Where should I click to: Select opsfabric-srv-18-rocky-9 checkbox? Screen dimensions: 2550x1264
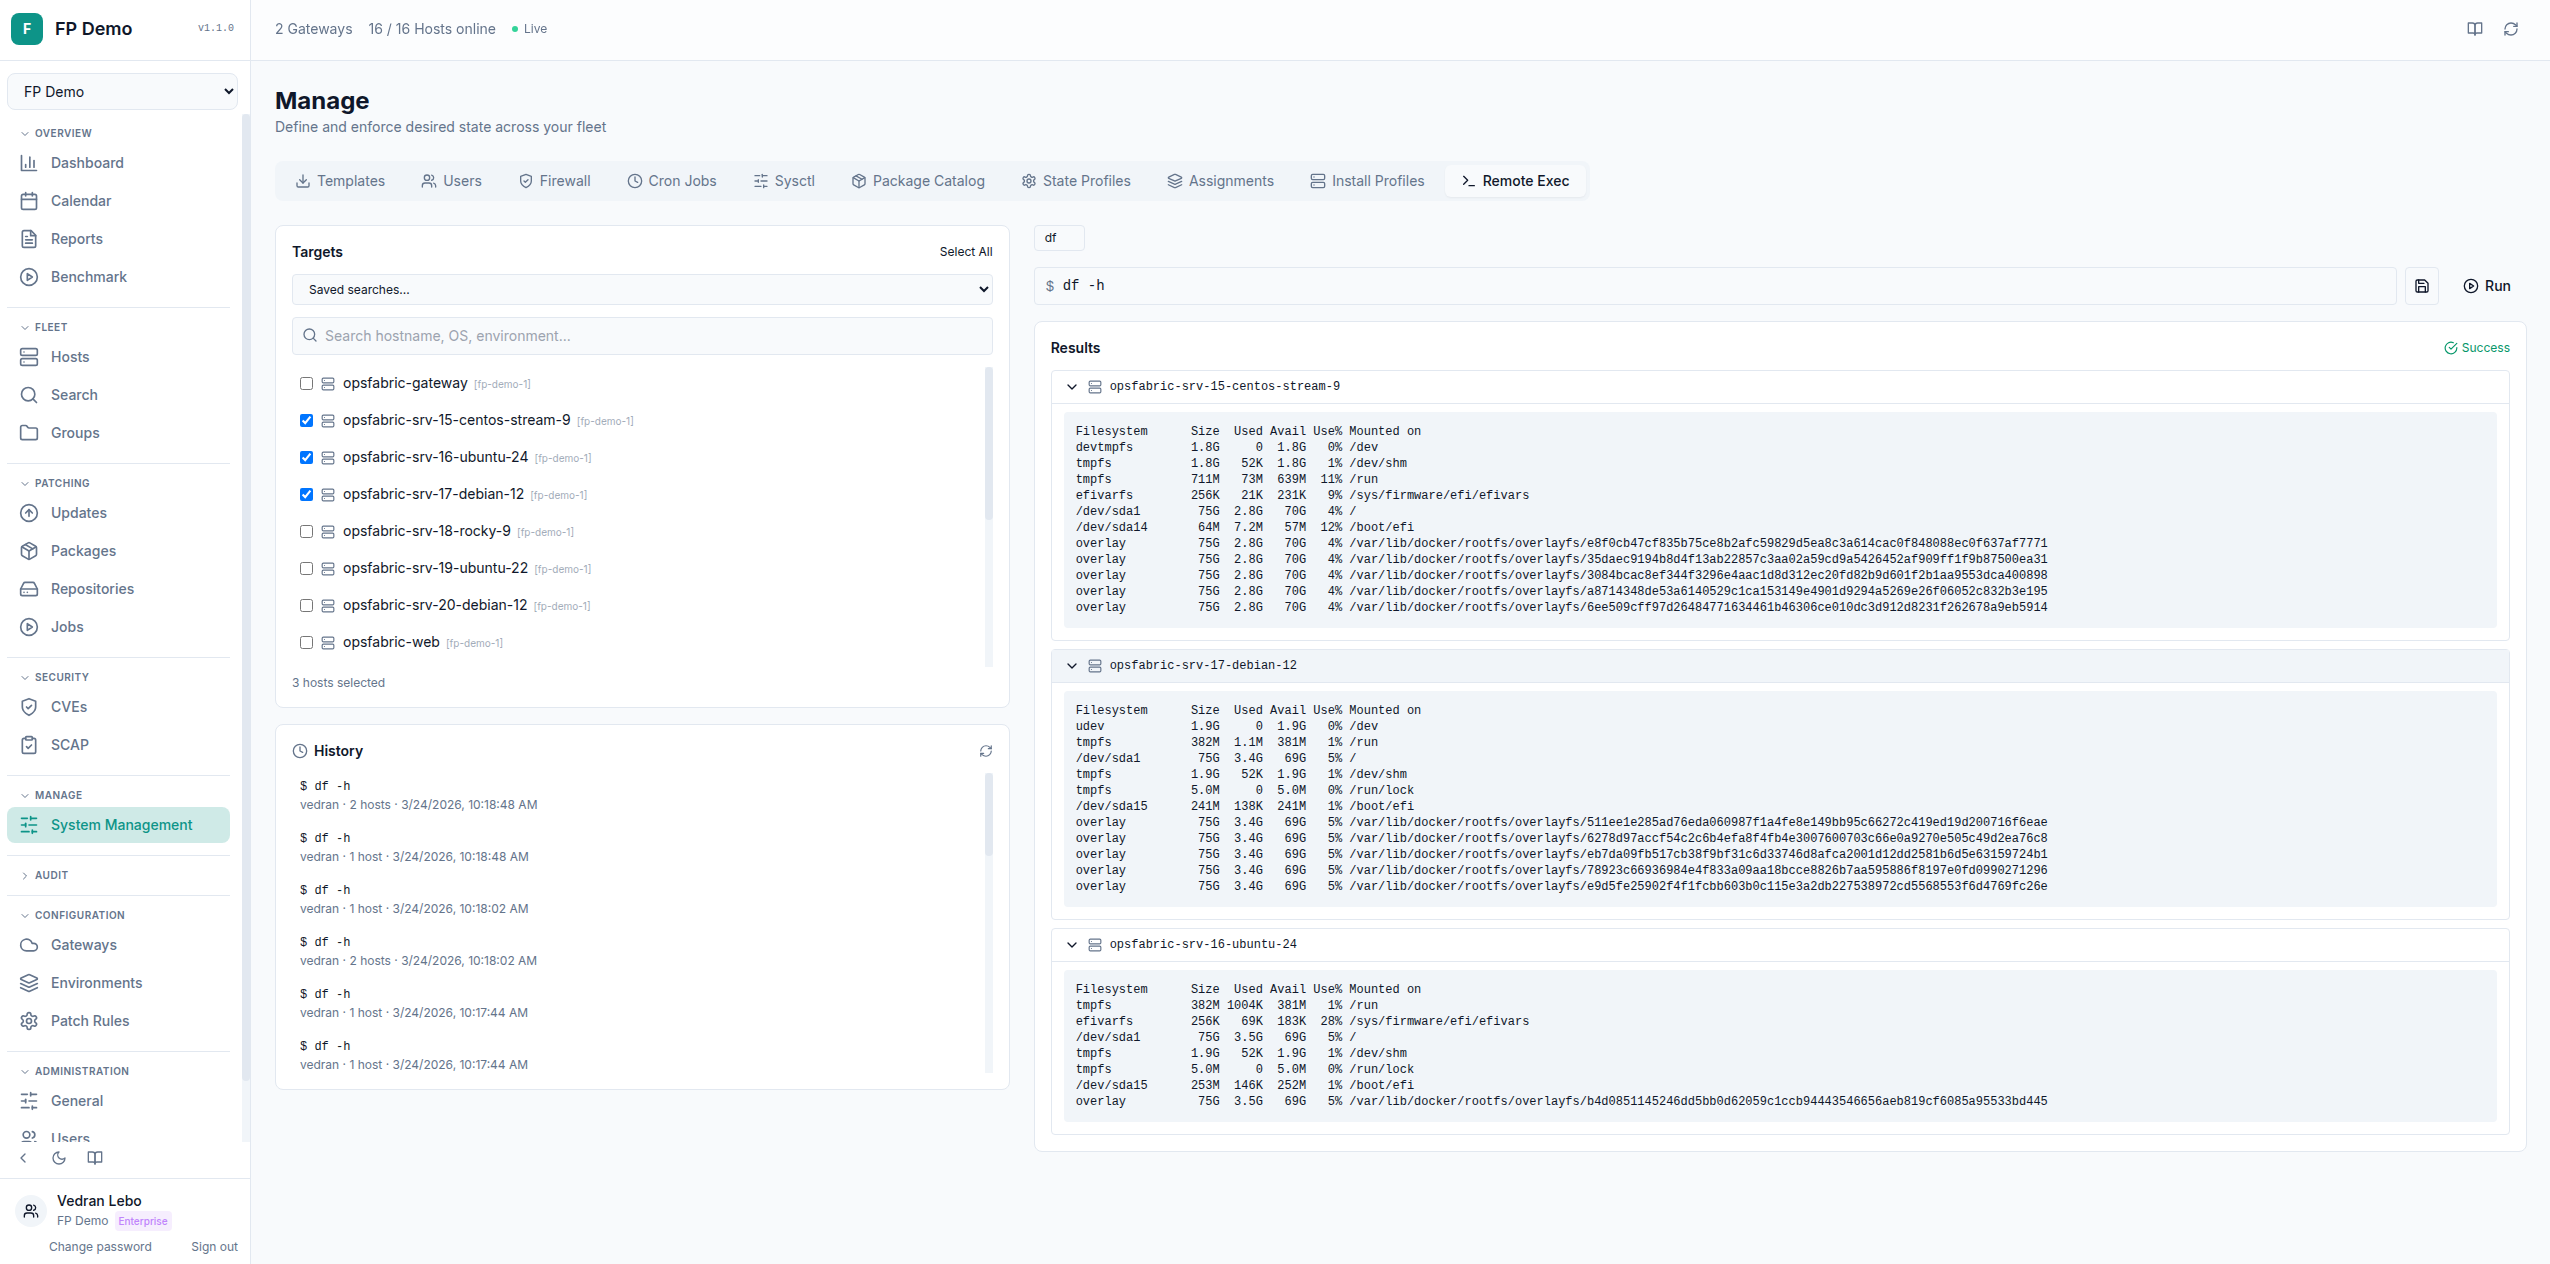tap(306, 531)
